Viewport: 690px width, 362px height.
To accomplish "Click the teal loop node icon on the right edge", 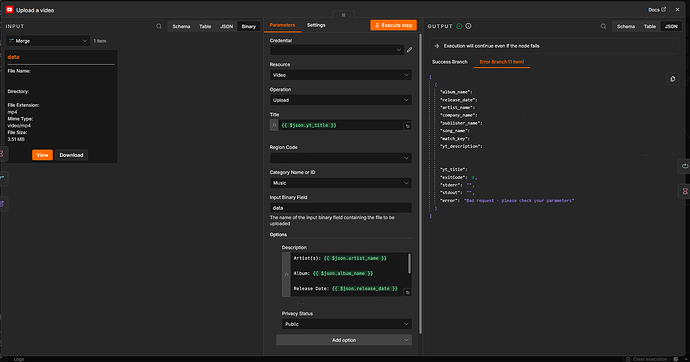I will click(685, 166).
